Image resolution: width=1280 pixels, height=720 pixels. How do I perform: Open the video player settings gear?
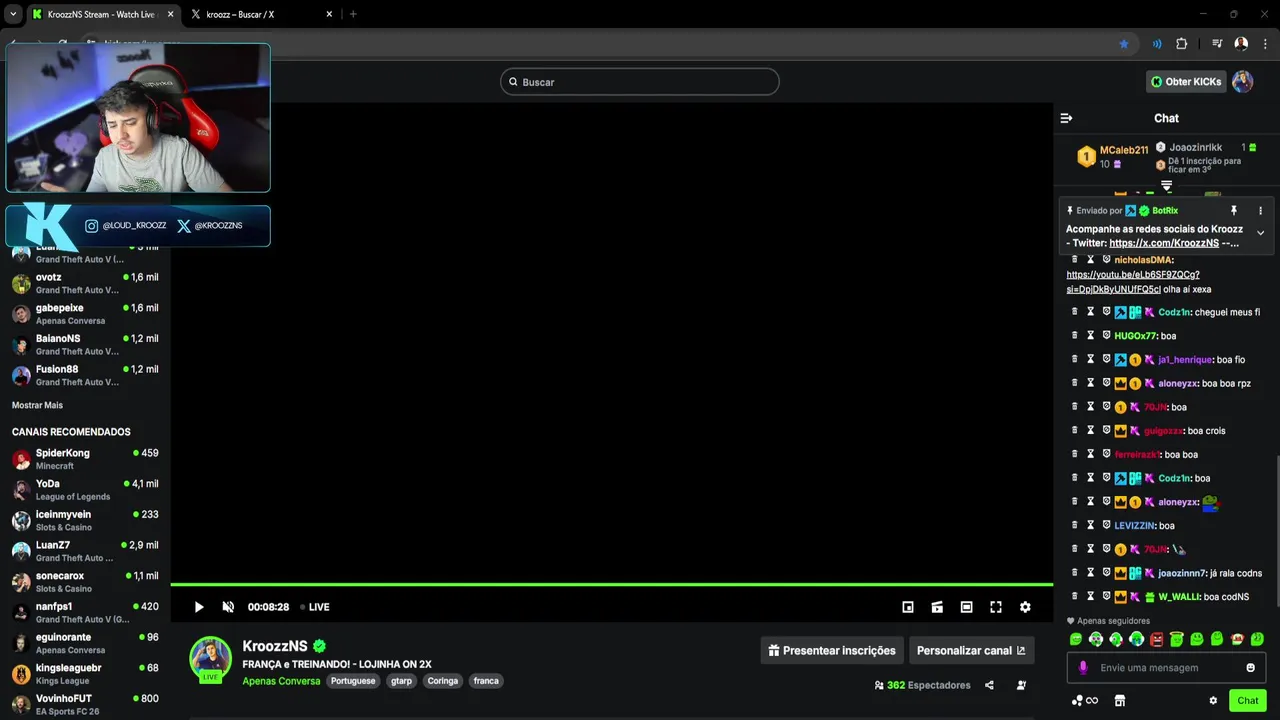click(1025, 607)
